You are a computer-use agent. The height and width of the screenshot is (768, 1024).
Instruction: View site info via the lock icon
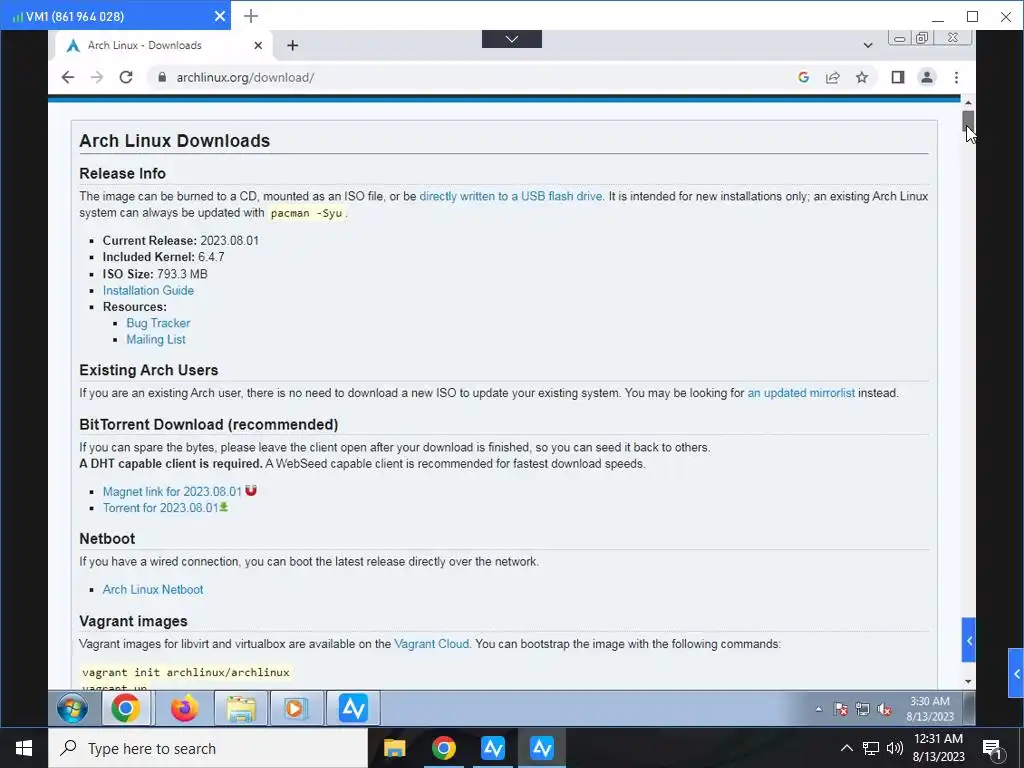coord(161,77)
